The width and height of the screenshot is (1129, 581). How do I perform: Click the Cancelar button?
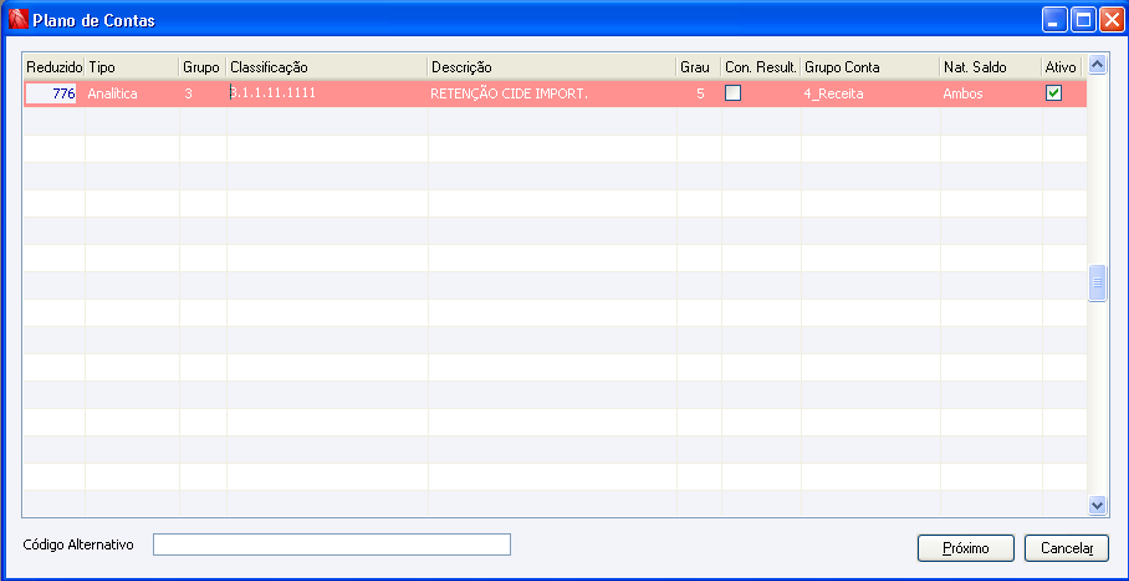1066,548
